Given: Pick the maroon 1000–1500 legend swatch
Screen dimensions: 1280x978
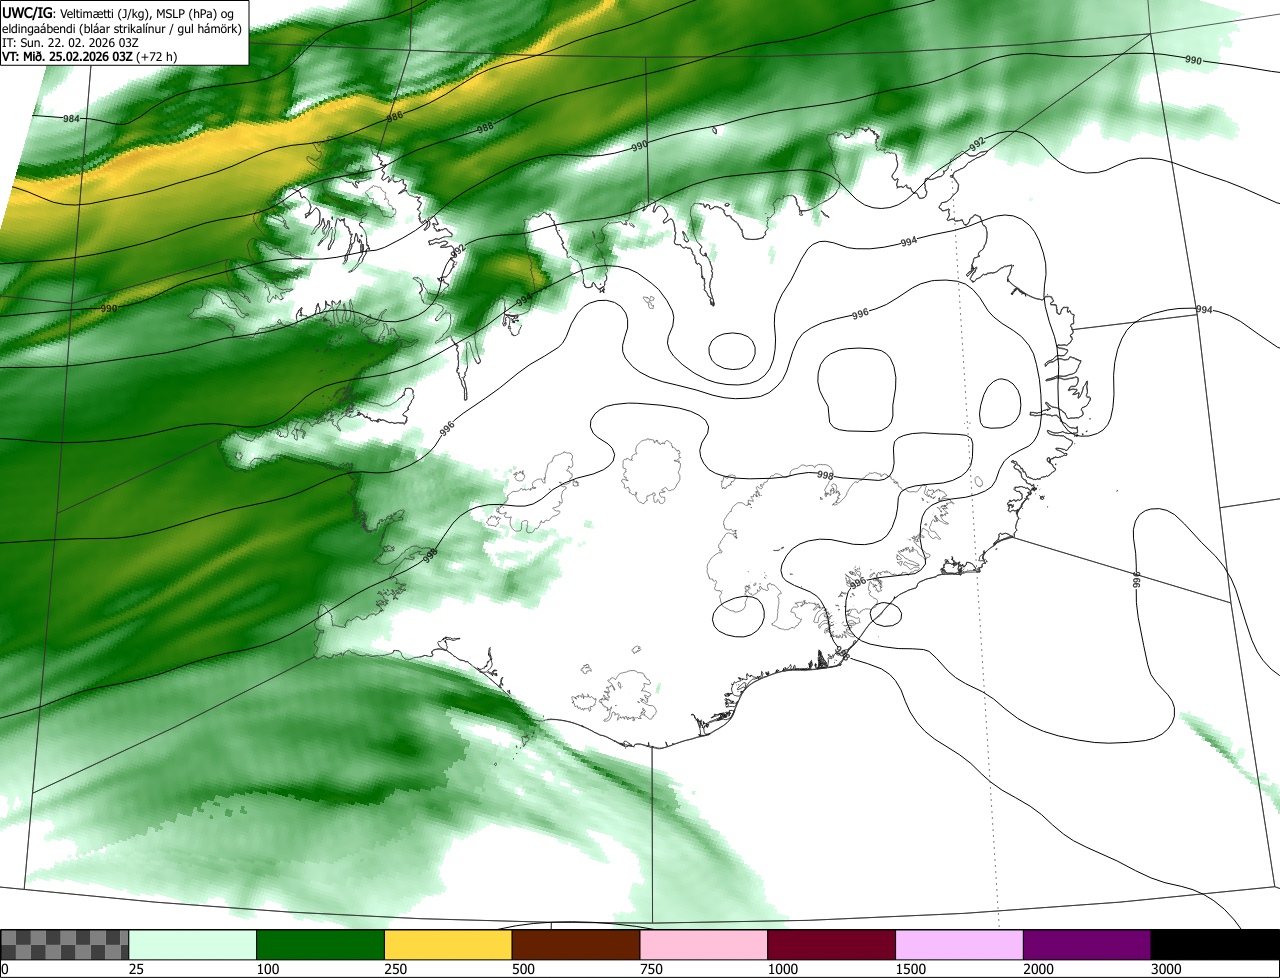Looking at the screenshot, I should (832, 944).
